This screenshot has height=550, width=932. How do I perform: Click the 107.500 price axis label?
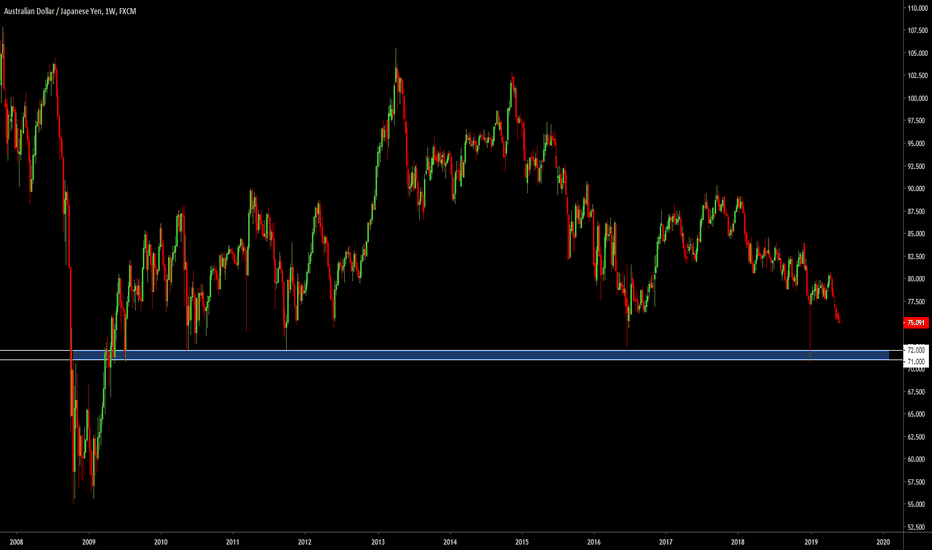pos(917,31)
